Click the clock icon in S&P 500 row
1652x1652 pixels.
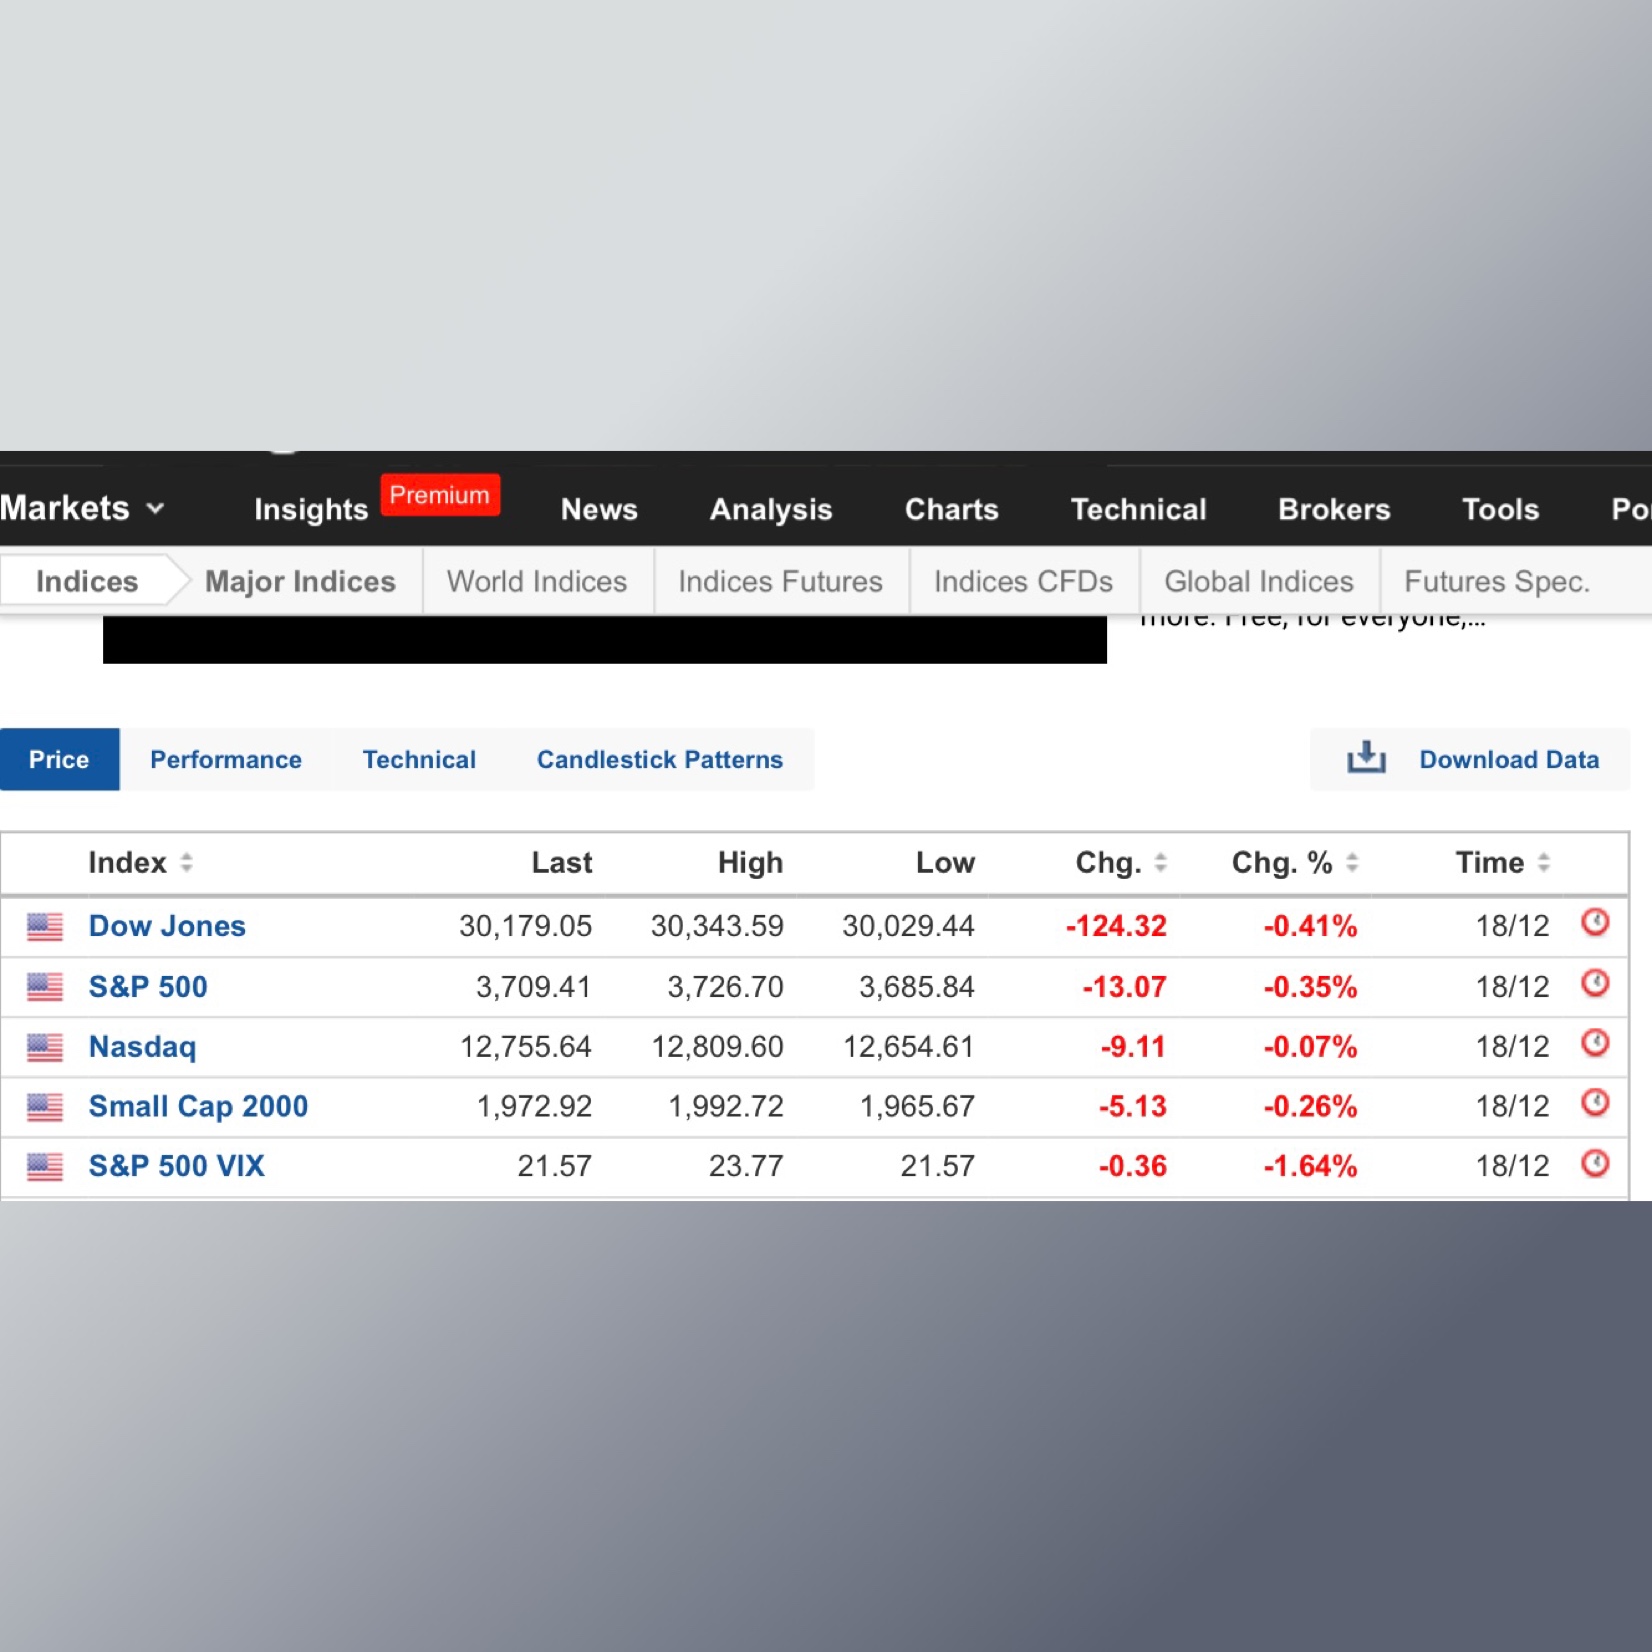click(x=1595, y=983)
